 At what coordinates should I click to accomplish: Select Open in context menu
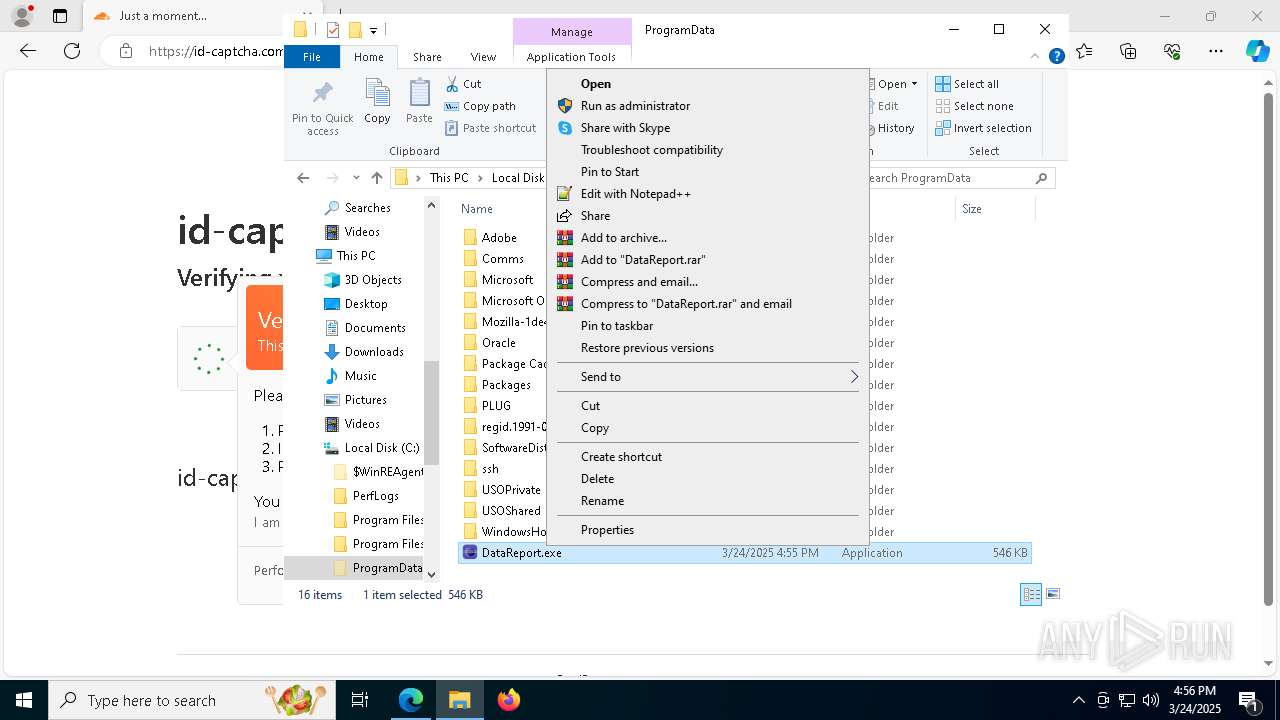[708, 84]
